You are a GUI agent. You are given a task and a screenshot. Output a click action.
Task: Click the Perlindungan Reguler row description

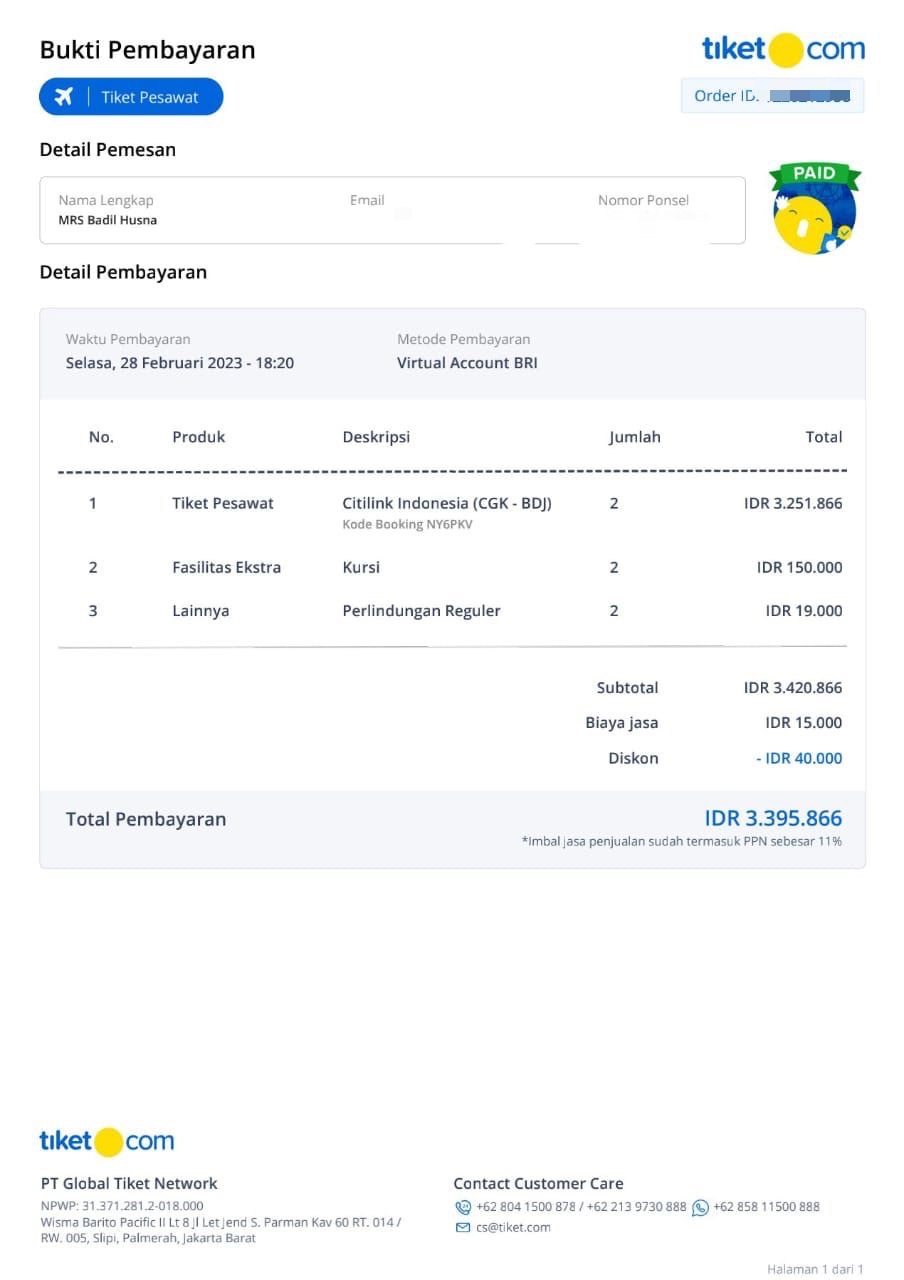(421, 611)
